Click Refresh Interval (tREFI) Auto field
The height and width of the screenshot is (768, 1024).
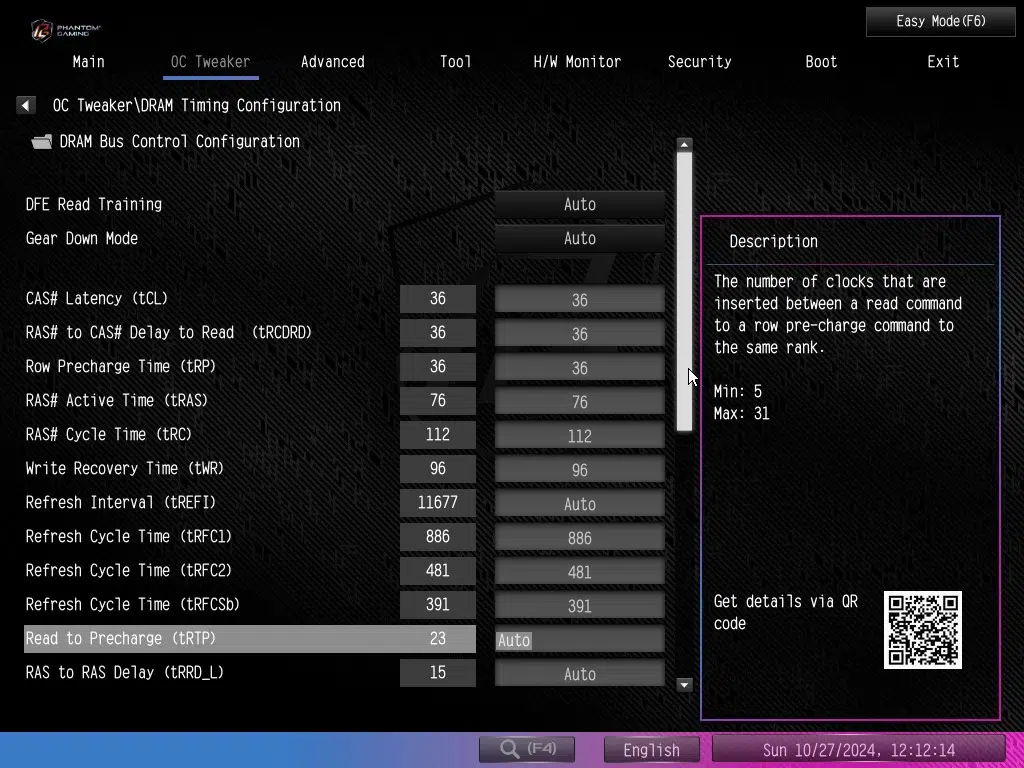point(579,504)
